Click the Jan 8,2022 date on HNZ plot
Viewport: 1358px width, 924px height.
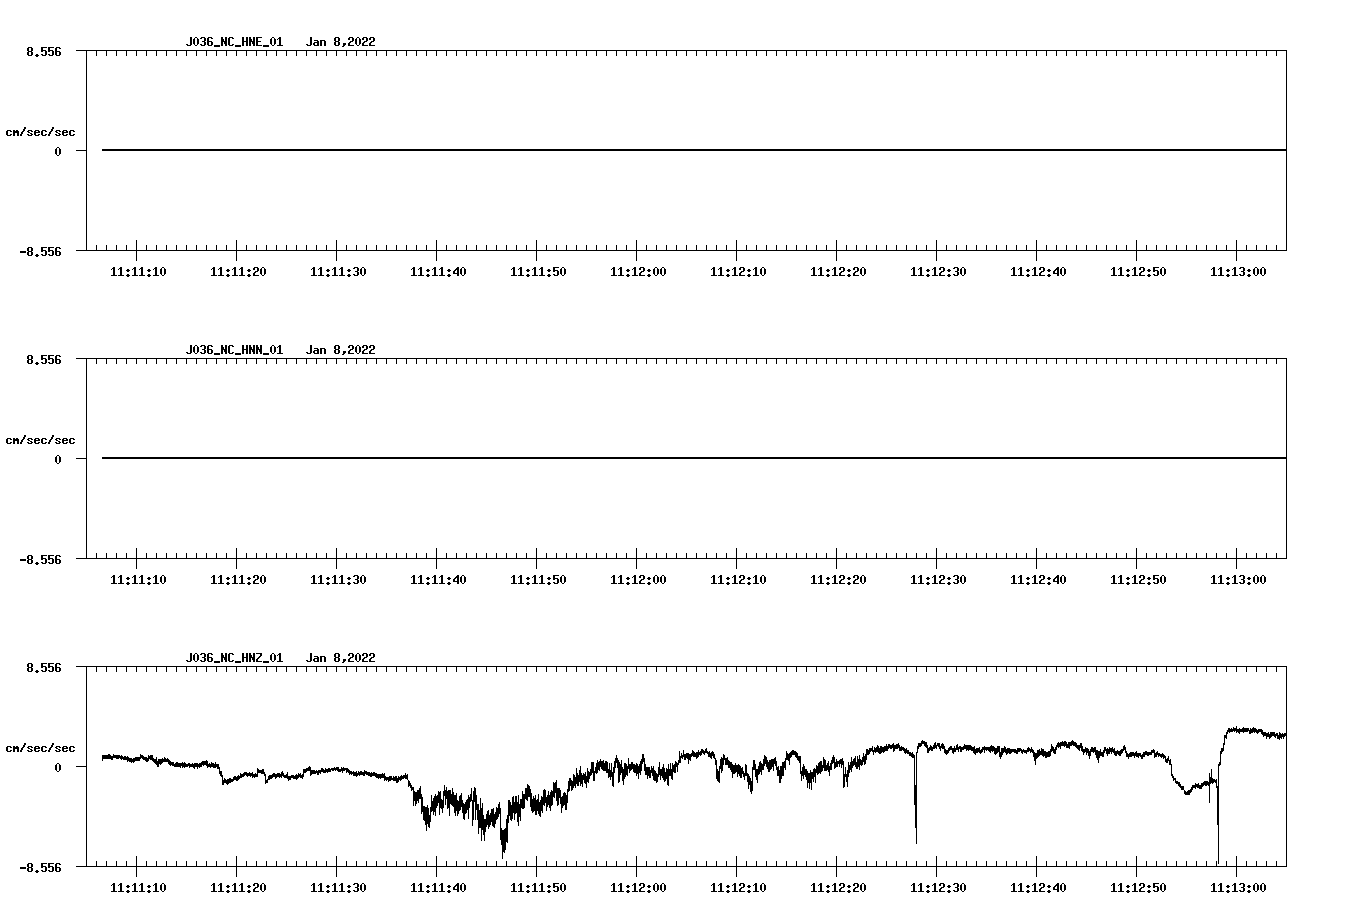341,658
